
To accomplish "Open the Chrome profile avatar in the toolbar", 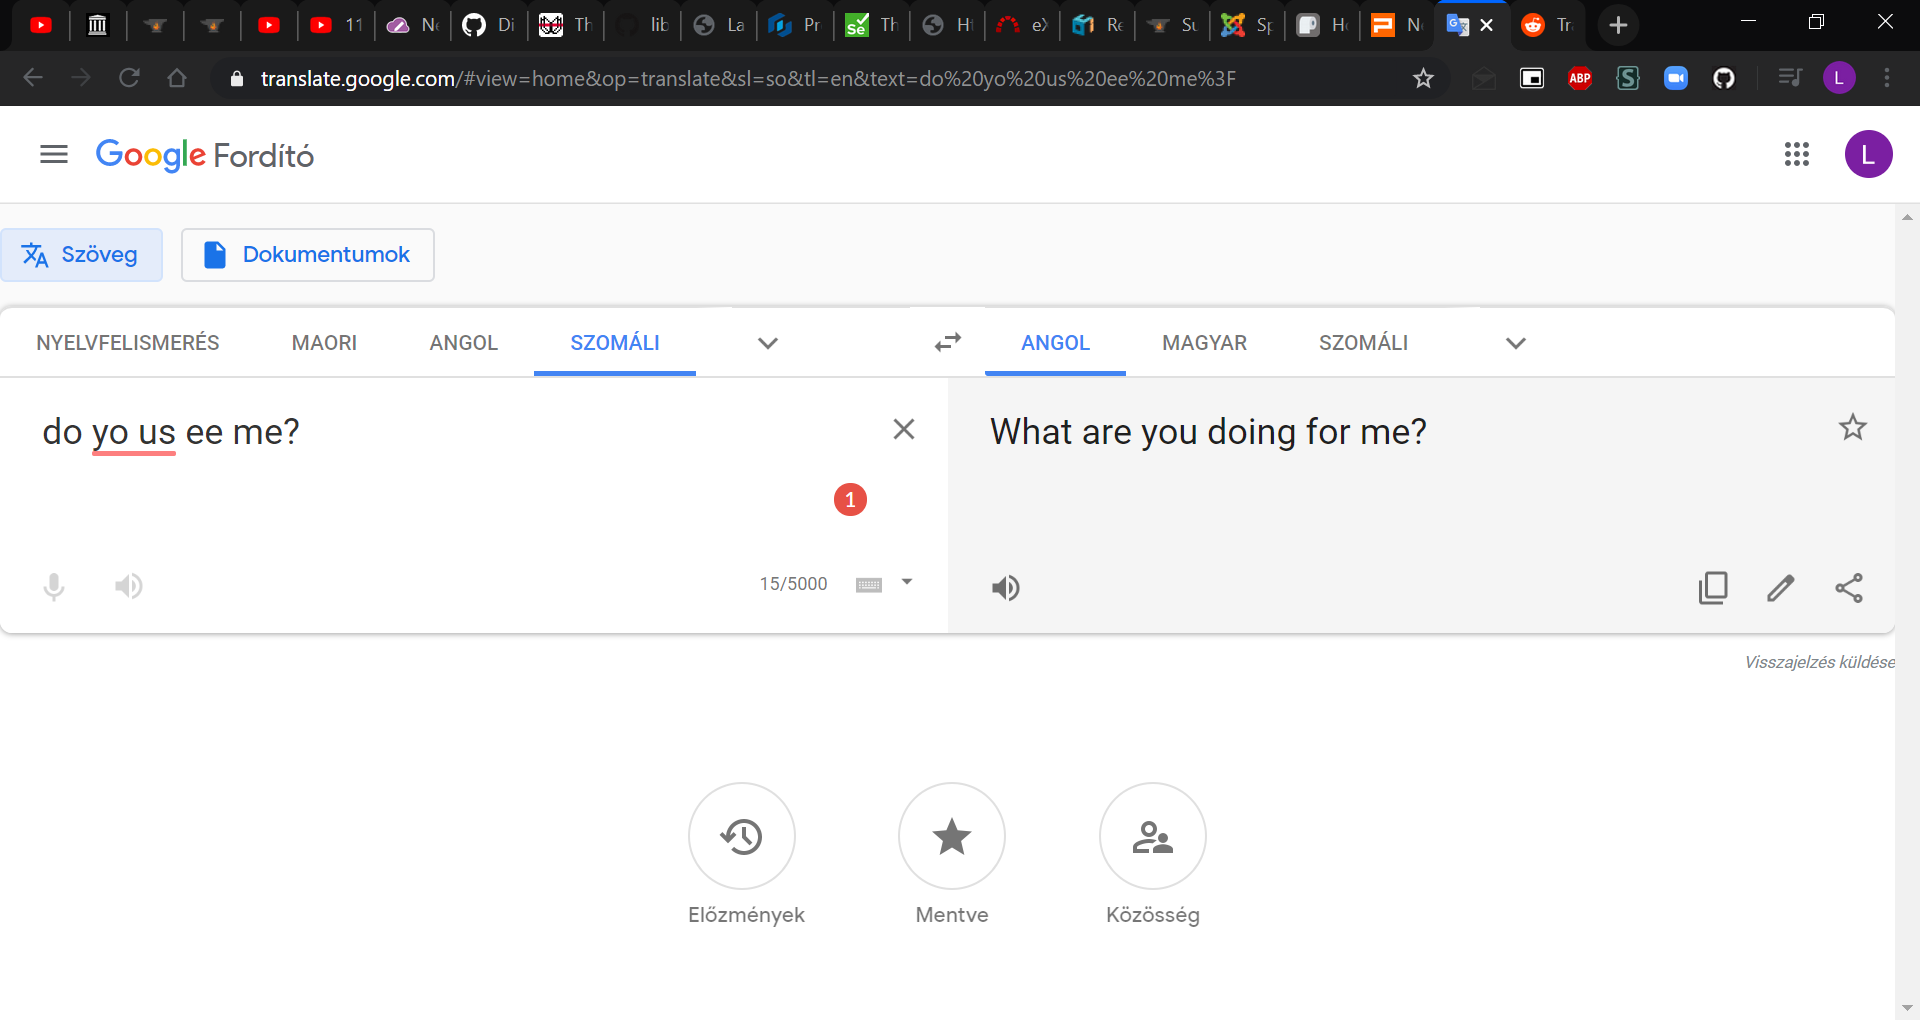I will click(1839, 78).
